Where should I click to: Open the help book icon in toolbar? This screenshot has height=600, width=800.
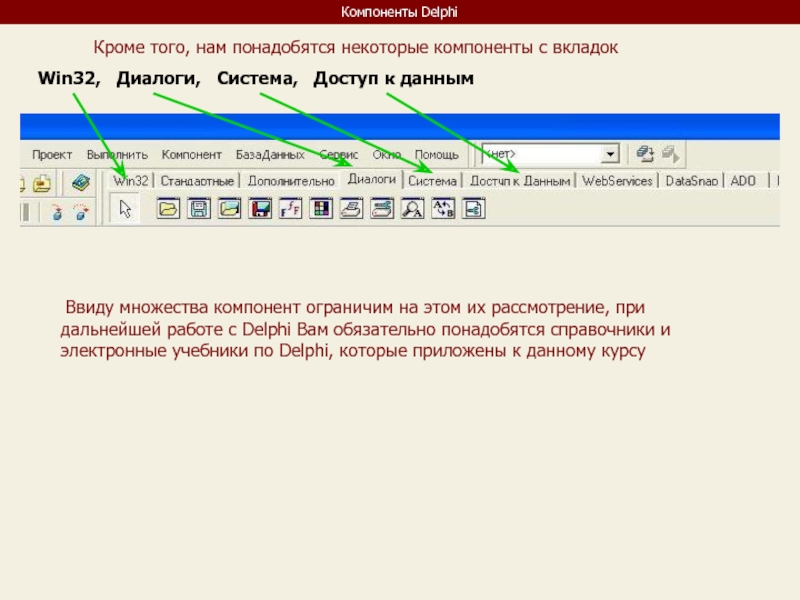[x=80, y=182]
